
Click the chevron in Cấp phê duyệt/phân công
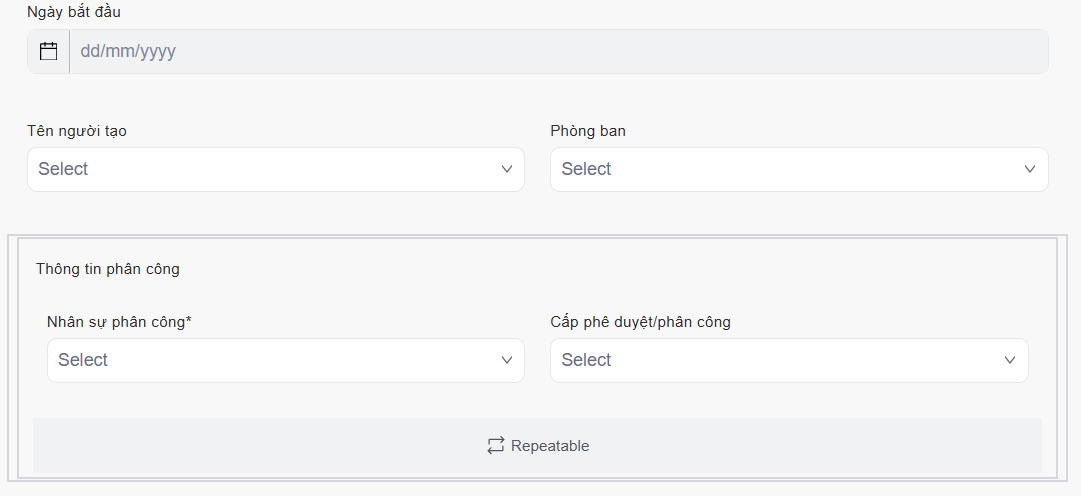1010,360
